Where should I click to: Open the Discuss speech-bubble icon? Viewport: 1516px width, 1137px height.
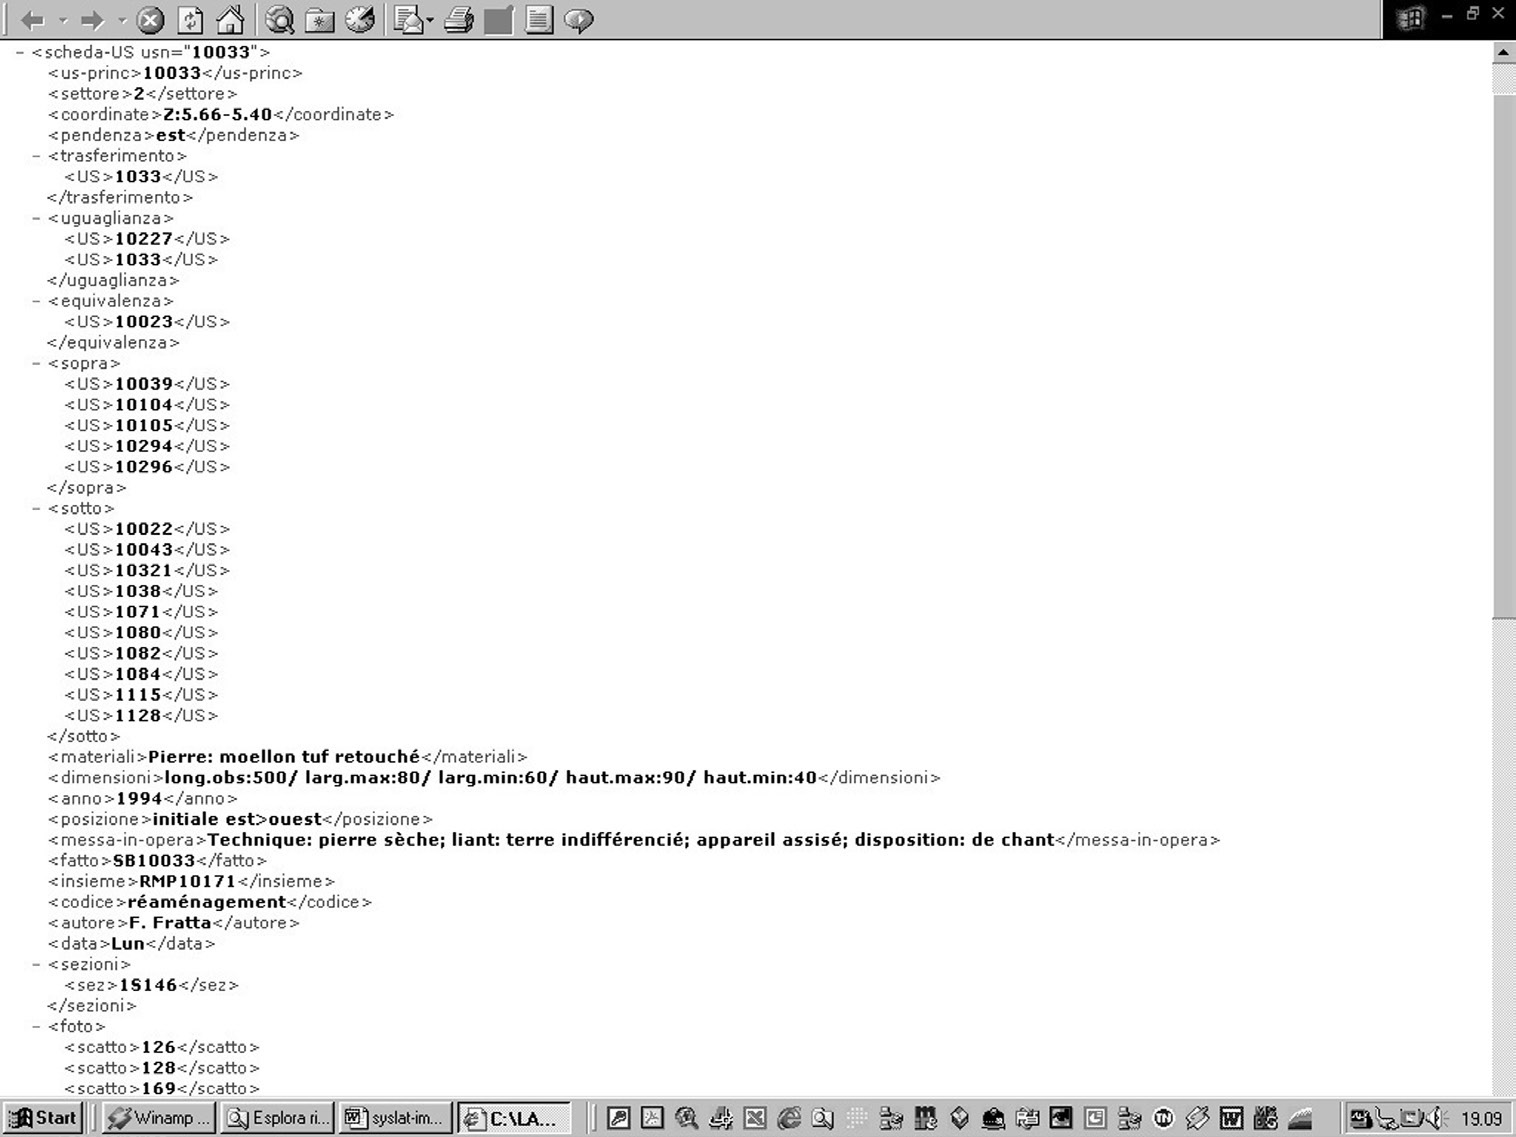[x=579, y=19]
